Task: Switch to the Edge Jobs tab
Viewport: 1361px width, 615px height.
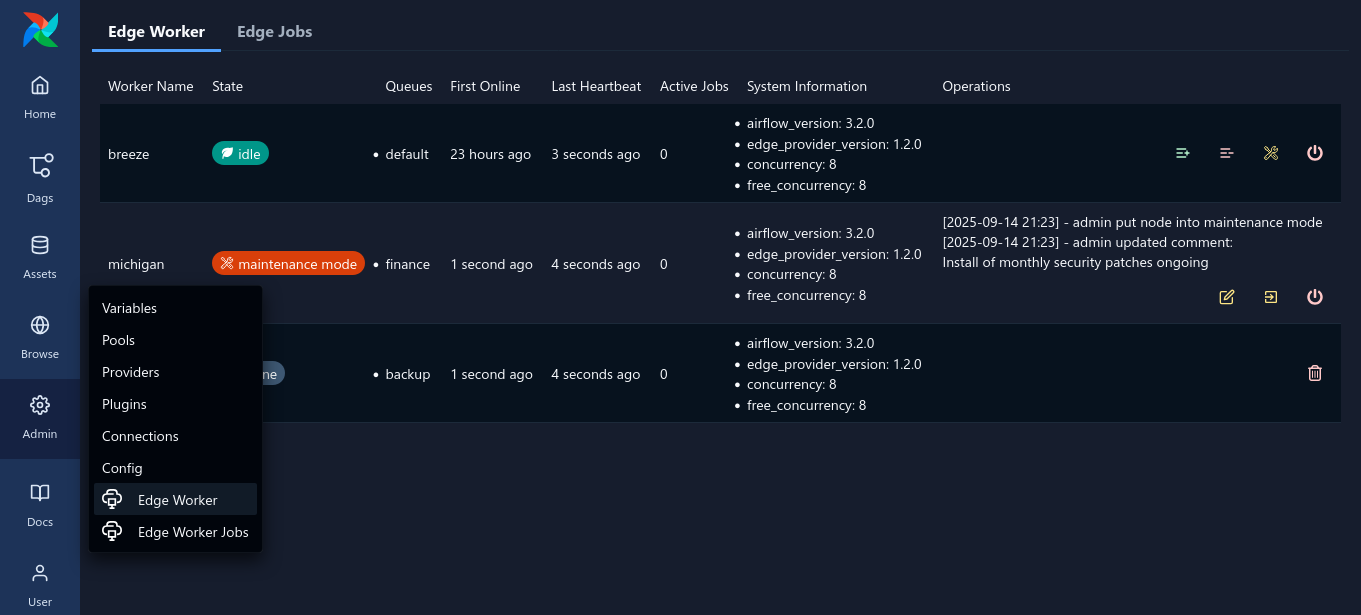Action: coord(274,32)
